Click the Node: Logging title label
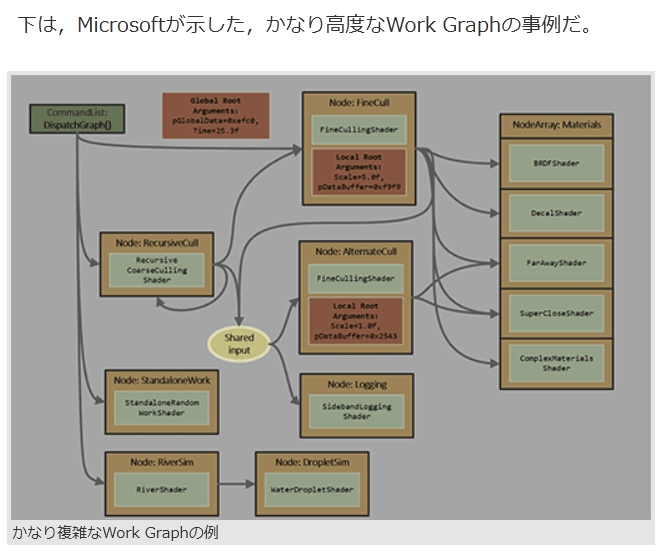This screenshot has width=661, height=553. pos(356,384)
